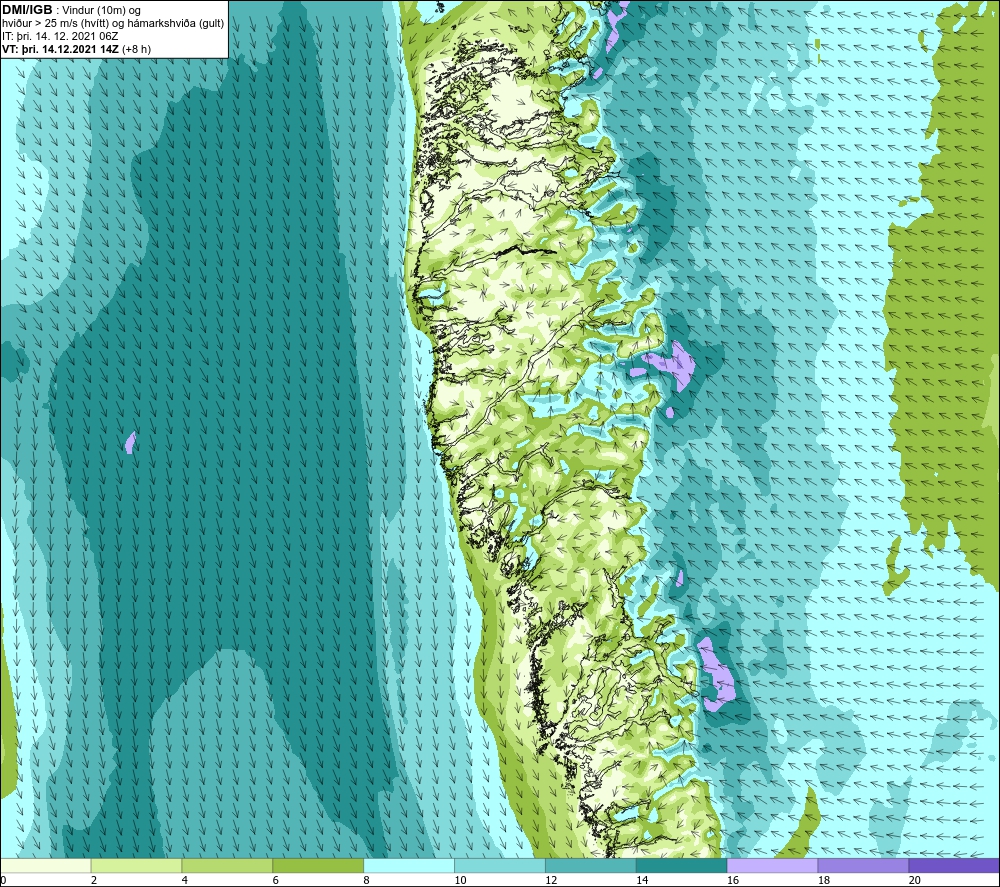This screenshot has height=887, width=1000.
Task: Click the legend tick label '0'
Action: pos(3,881)
